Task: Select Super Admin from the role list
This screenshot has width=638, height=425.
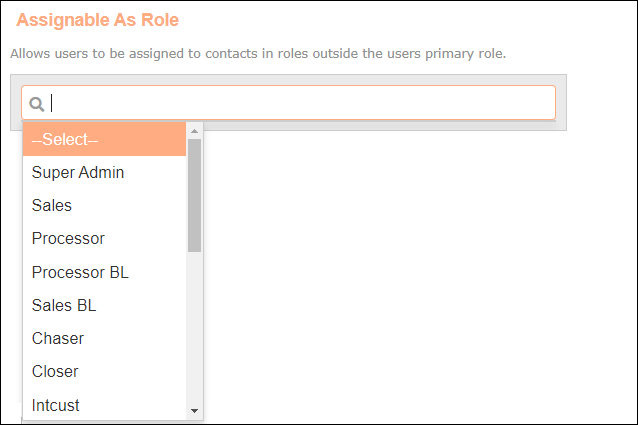Action: 105,172
